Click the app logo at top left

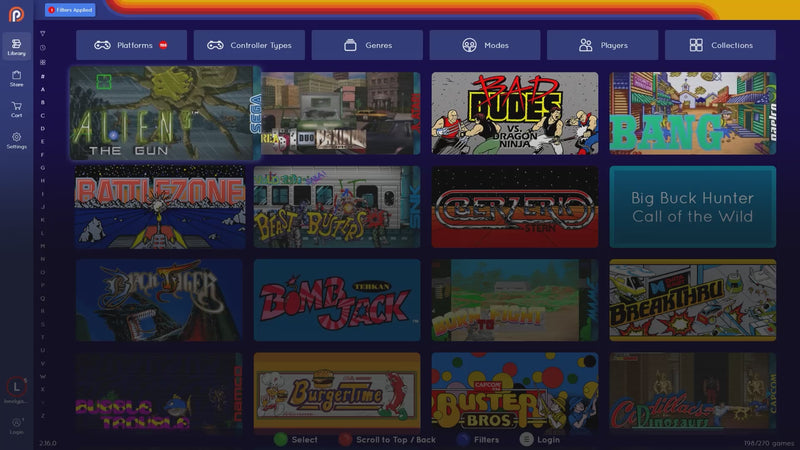[x=16, y=14]
